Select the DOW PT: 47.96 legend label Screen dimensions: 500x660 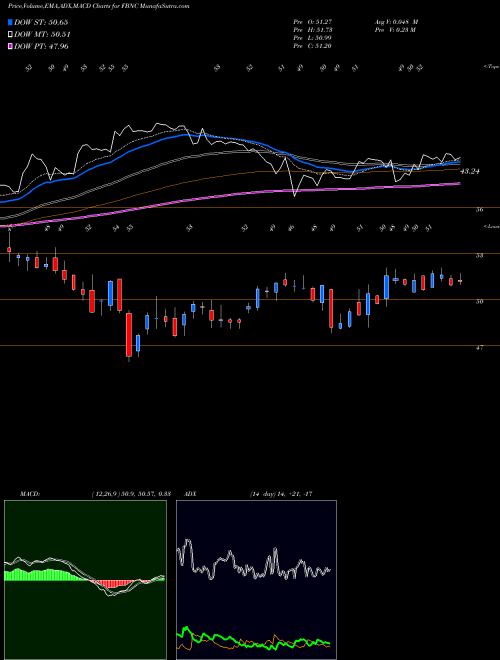pos(41,46)
